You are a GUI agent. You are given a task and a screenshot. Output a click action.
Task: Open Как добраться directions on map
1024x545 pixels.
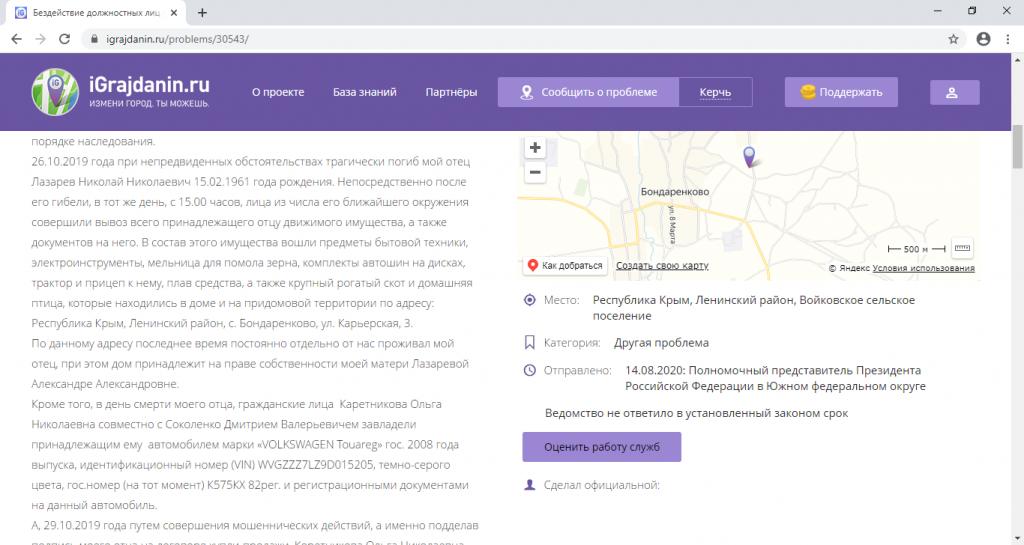click(x=565, y=266)
